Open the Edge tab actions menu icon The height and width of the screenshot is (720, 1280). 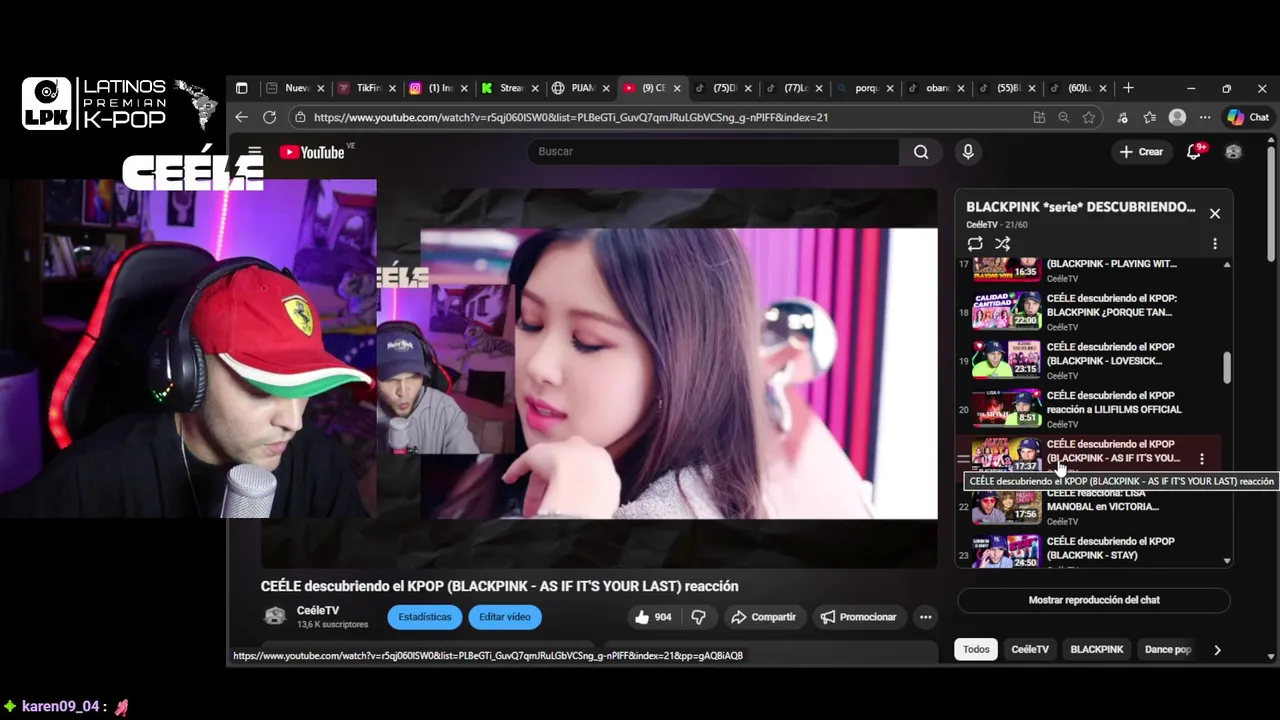pyautogui.click(x=241, y=88)
